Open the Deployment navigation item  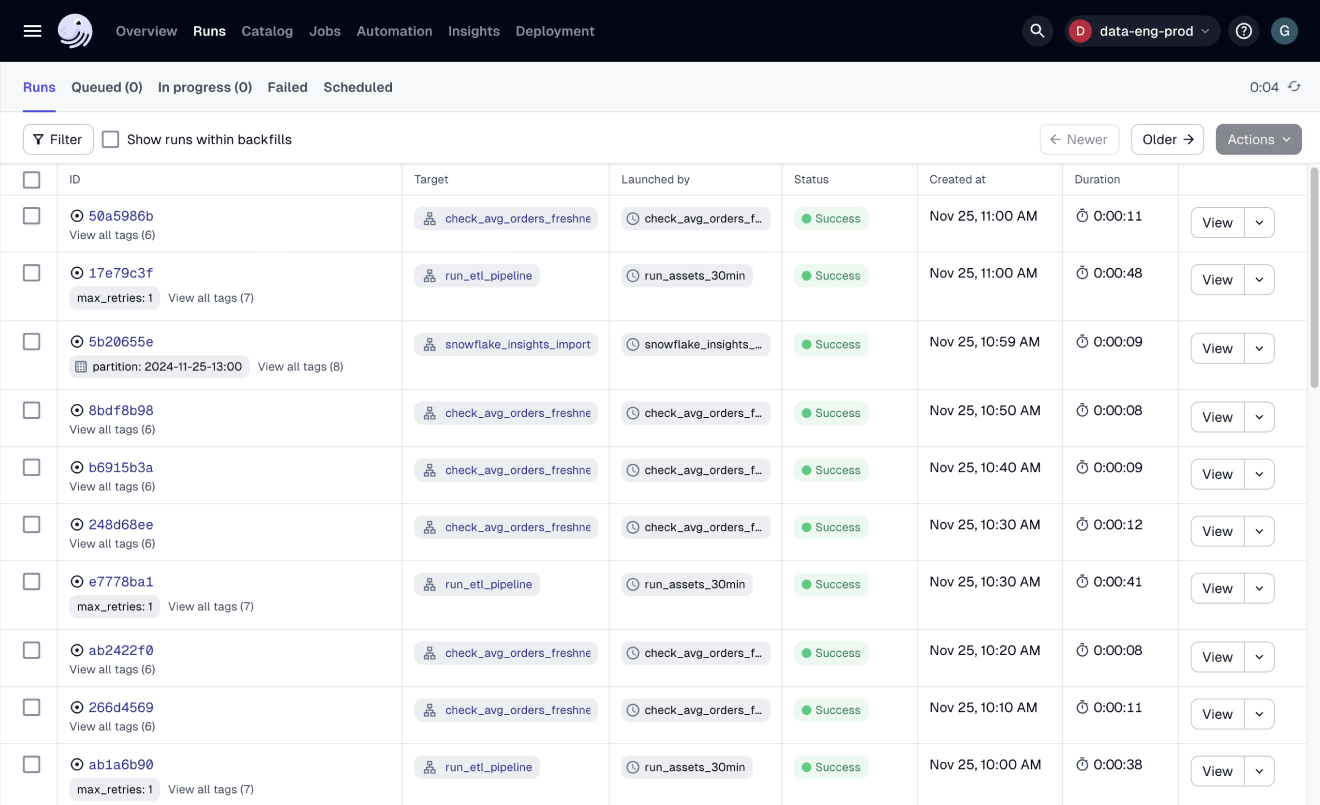point(555,30)
